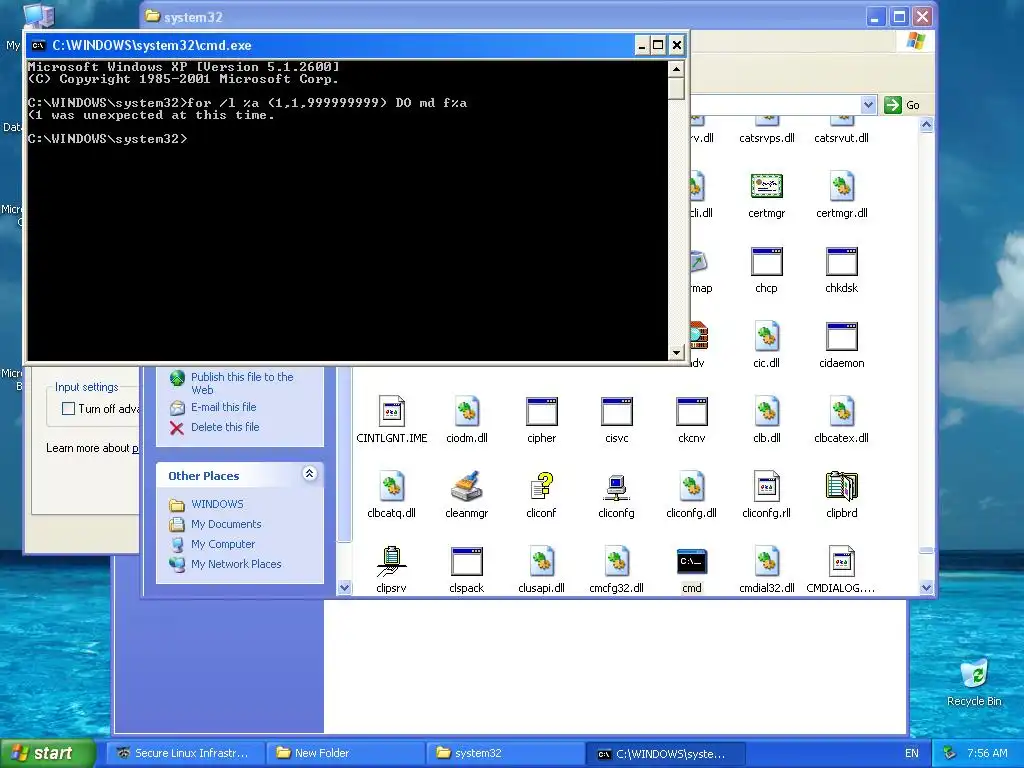Click the catsrvps.dll file label

766,138
